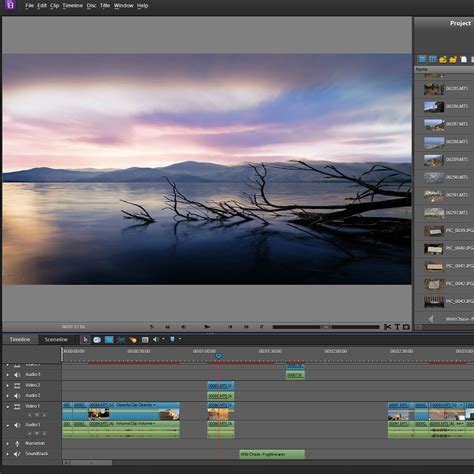474x474 pixels.
Task: Switch project panel to list view
Action: pyautogui.click(x=422, y=59)
